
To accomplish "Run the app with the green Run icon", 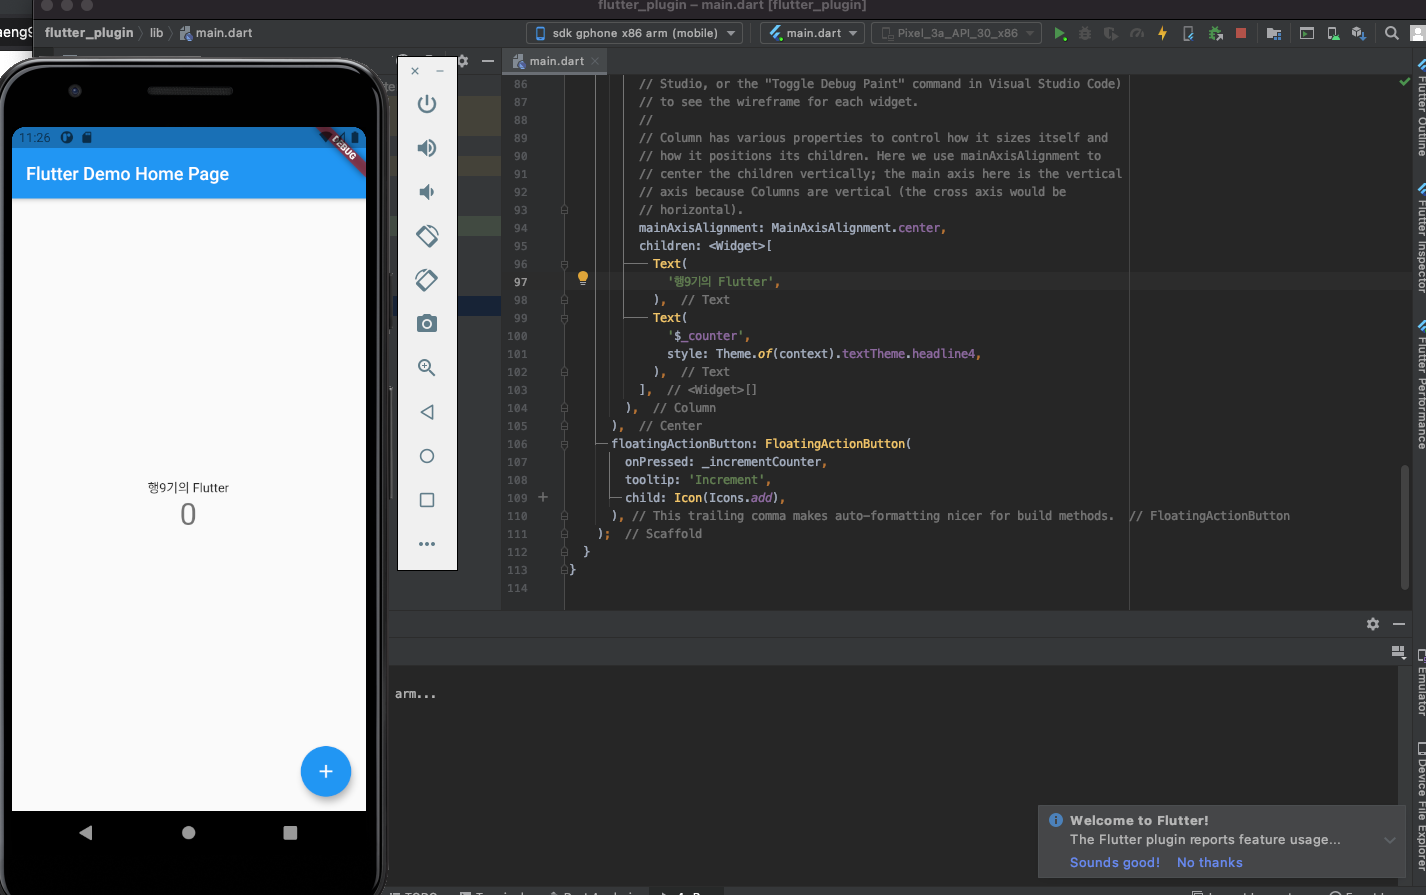I will 1060,33.
